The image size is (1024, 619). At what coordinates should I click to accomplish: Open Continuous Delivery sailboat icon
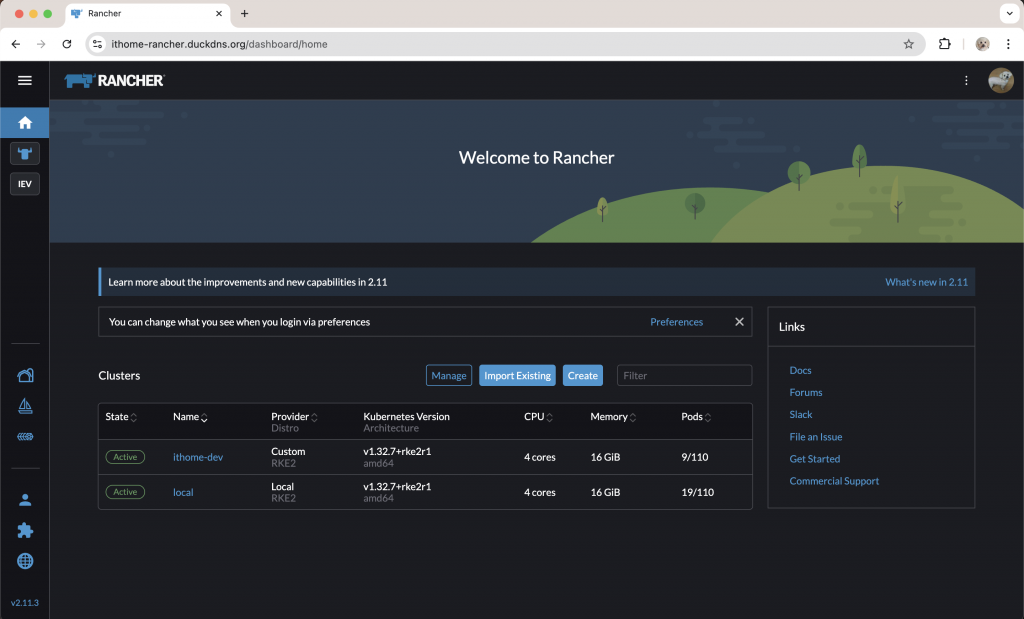coord(25,405)
